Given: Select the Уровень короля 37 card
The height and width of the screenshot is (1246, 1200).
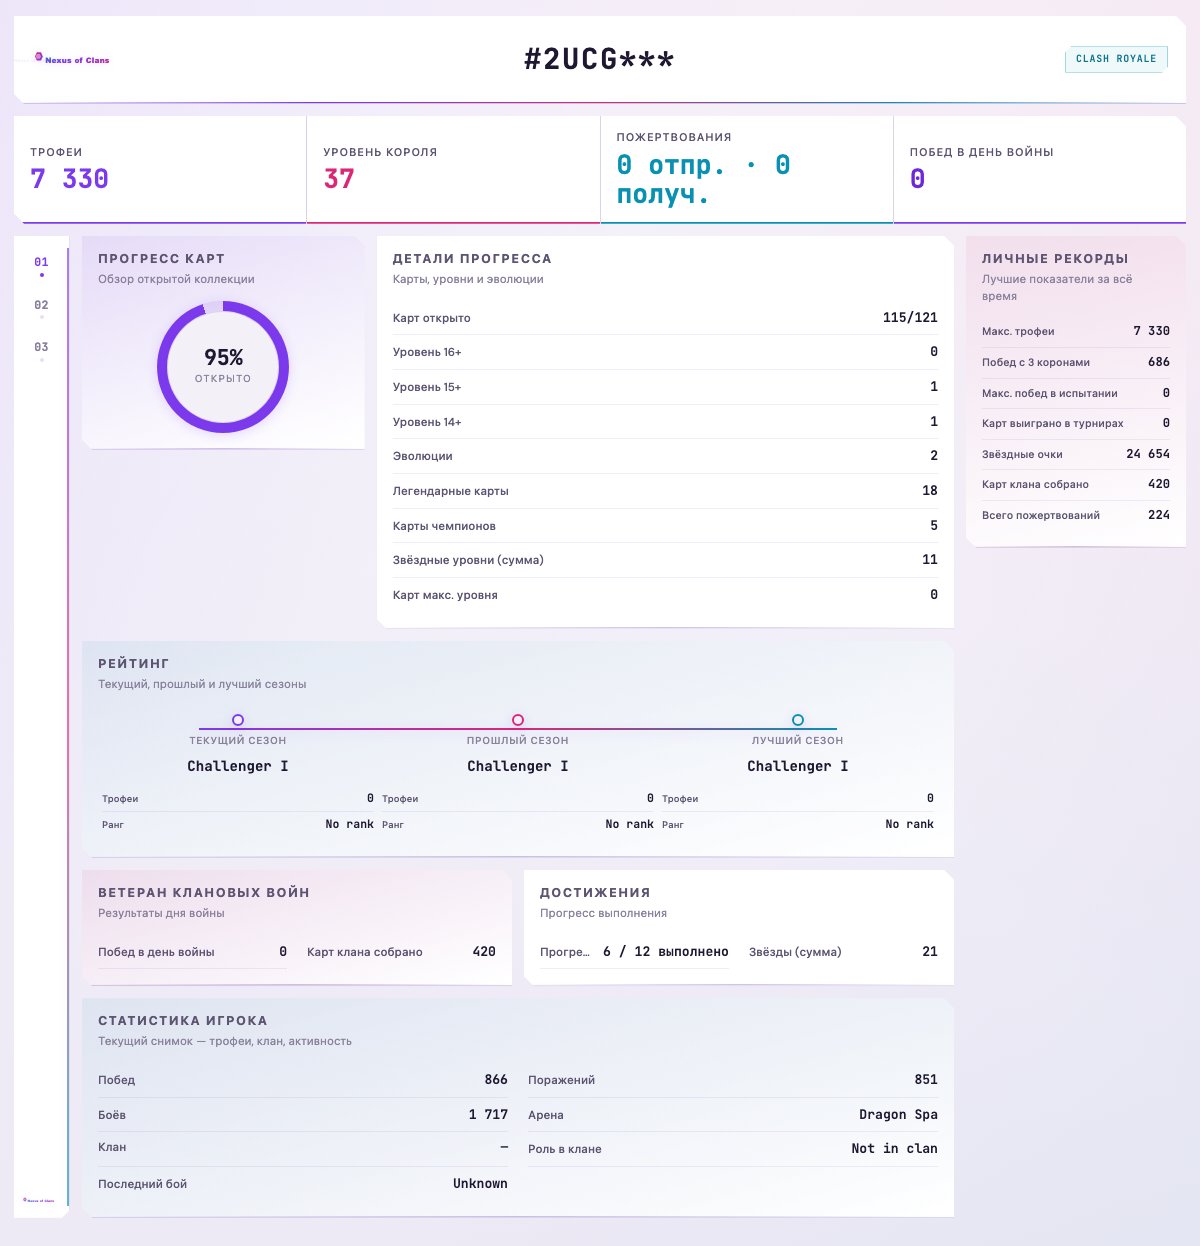Looking at the screenshot, I should click(453, 169).
